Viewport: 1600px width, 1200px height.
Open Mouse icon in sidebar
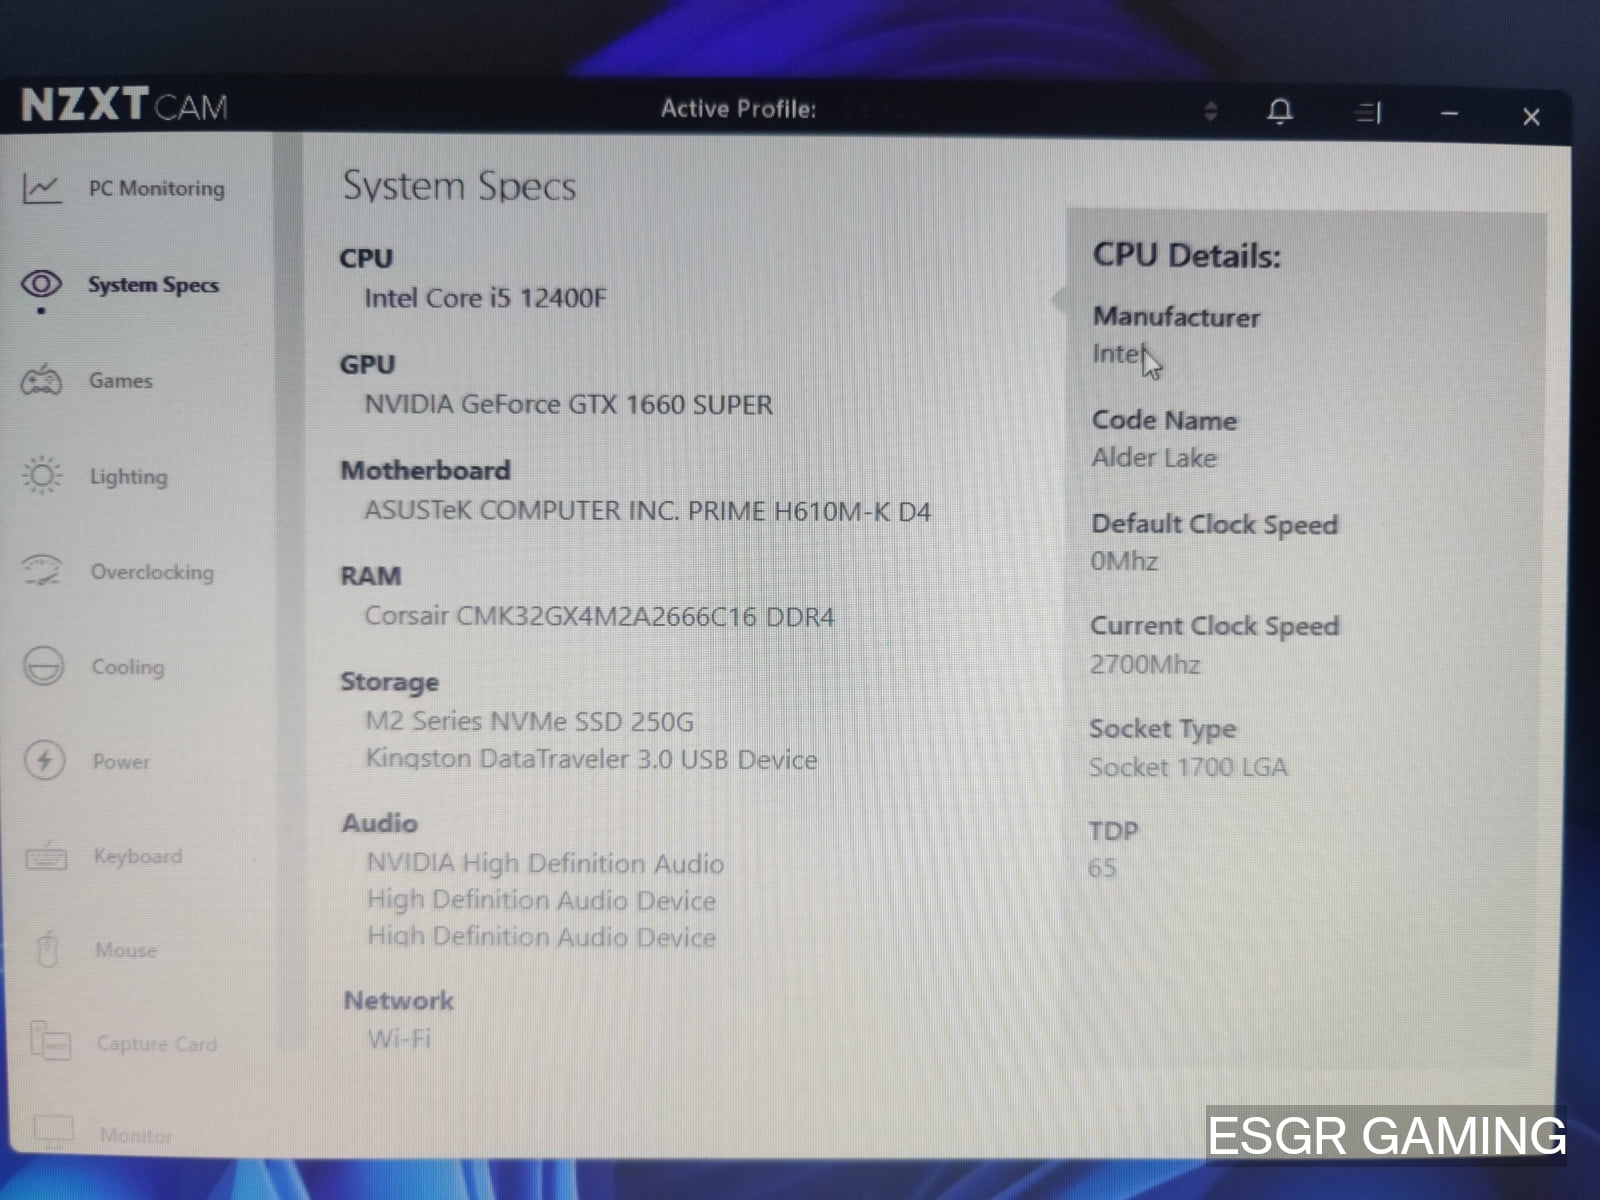tap(47, 949)
